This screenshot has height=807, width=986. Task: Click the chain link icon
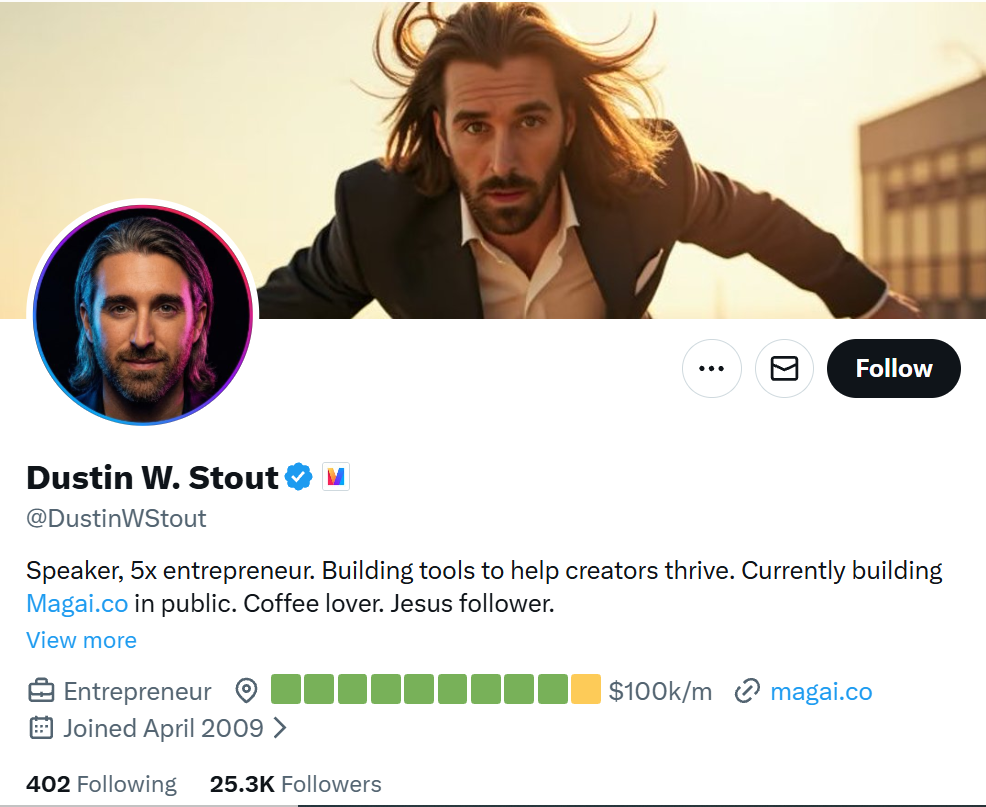[x=747, y=691]
